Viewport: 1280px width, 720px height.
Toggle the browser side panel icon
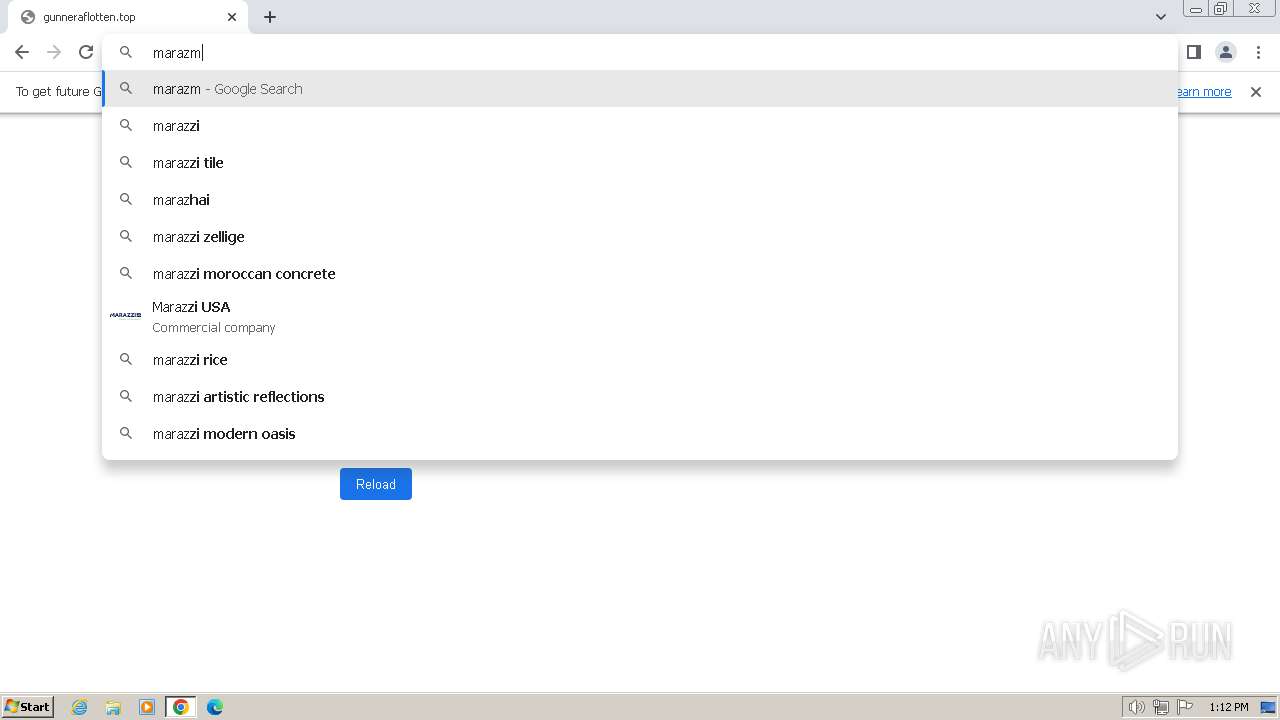[x=1193, y=52]
